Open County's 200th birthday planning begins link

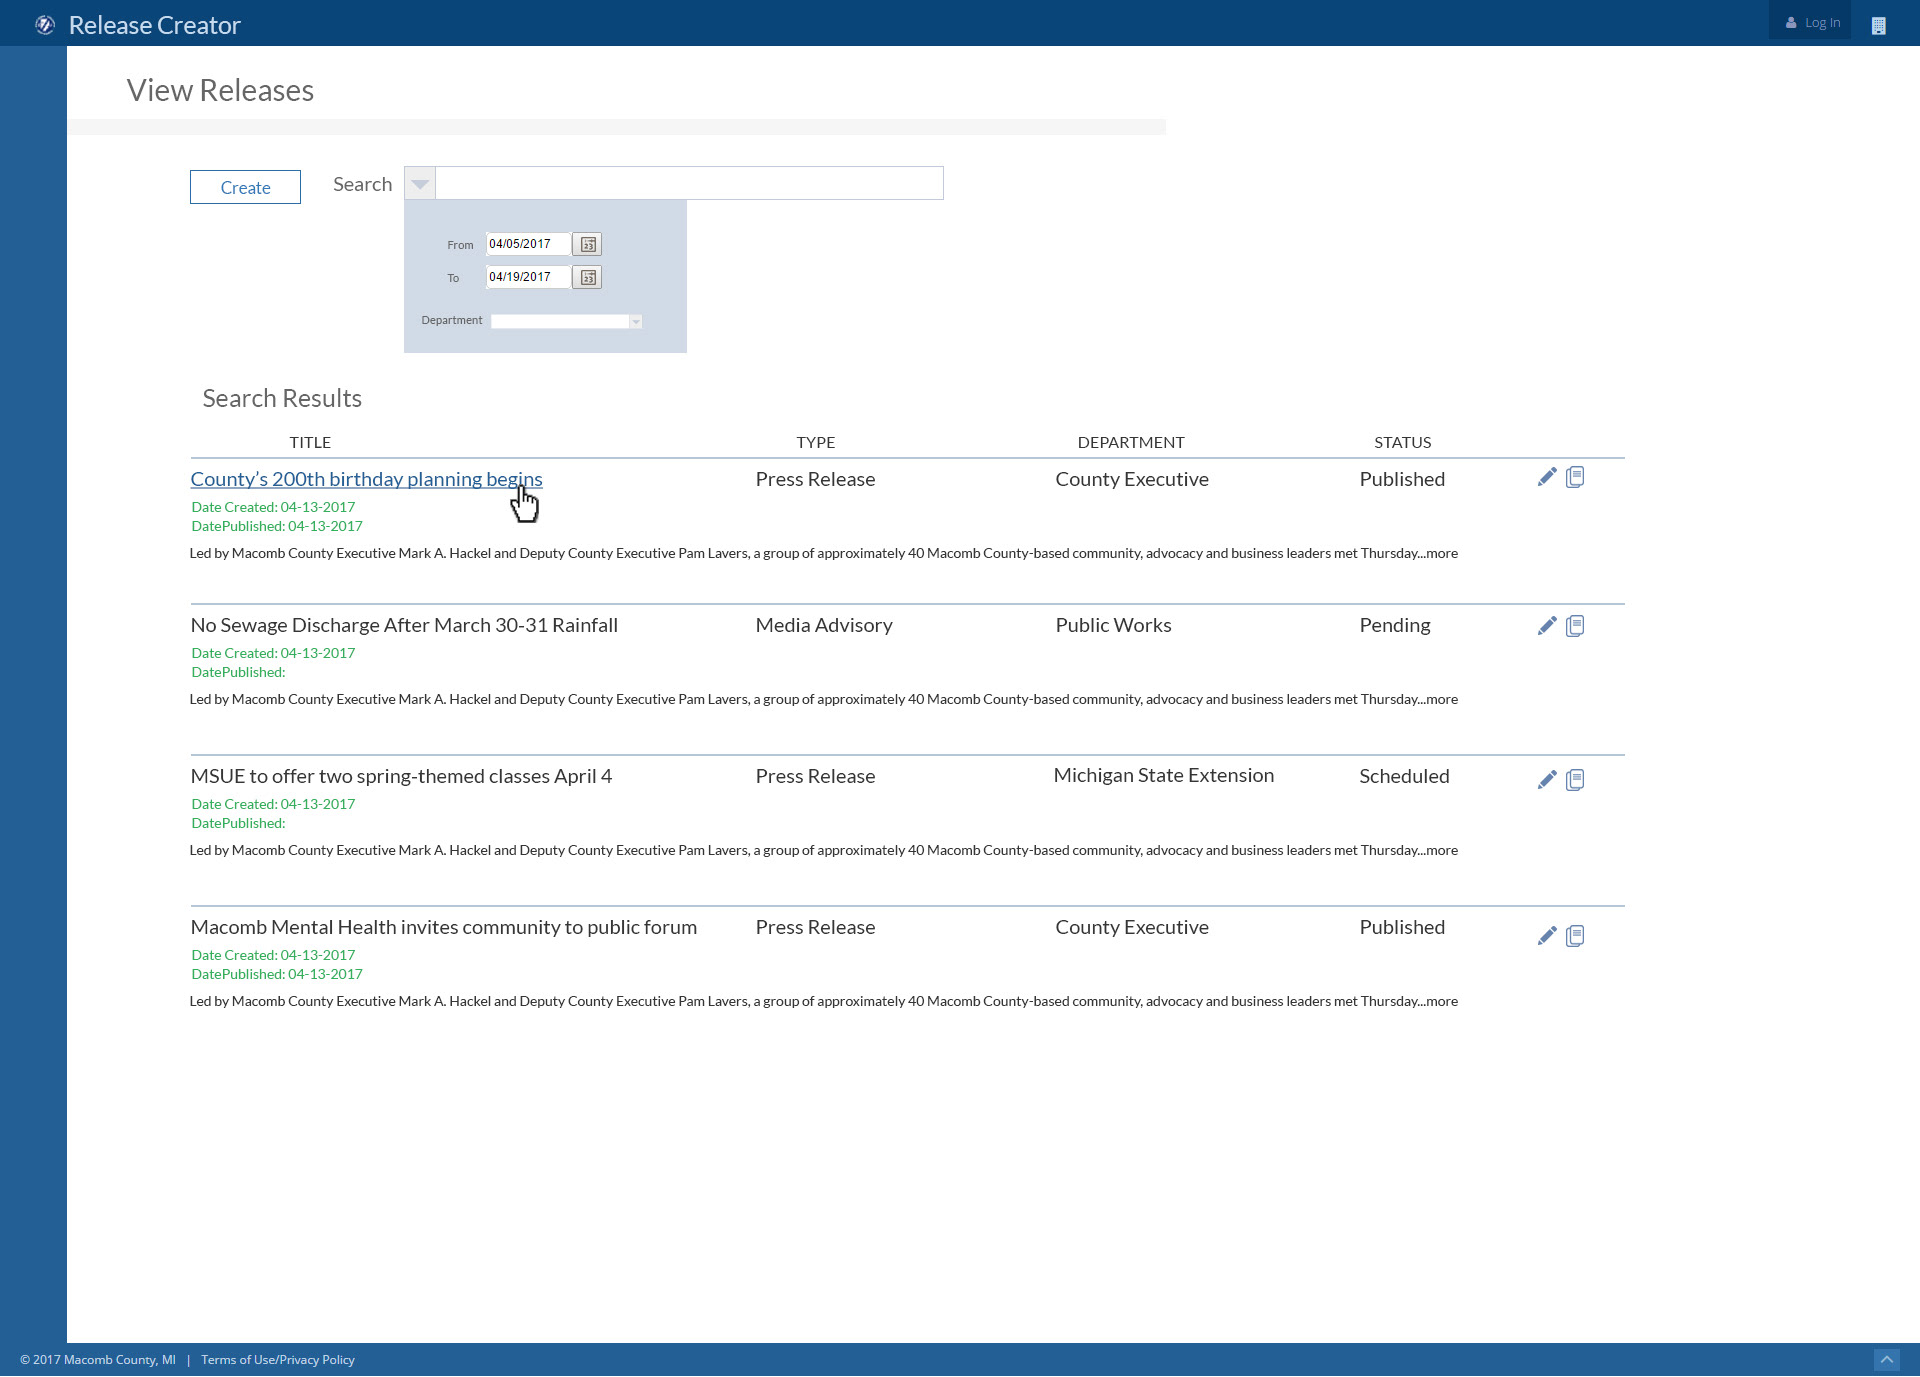(366, 479)
